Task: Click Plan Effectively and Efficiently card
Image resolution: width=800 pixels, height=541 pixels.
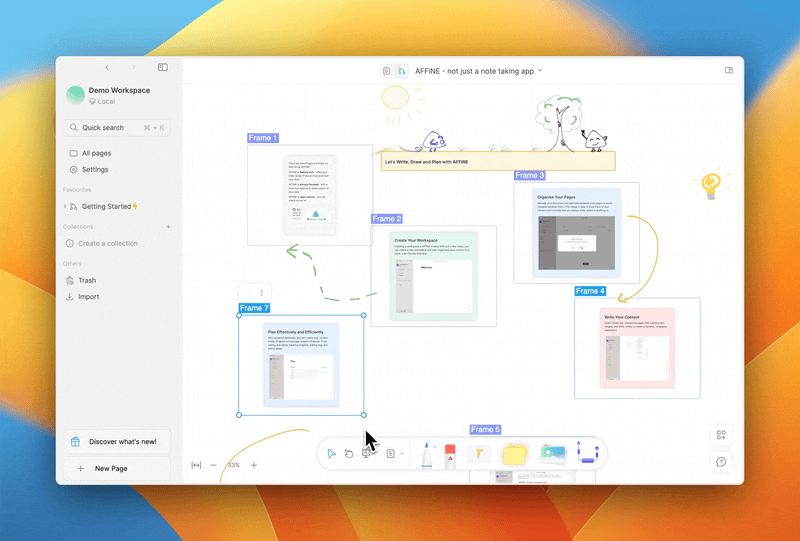Action: pos(301,365)
